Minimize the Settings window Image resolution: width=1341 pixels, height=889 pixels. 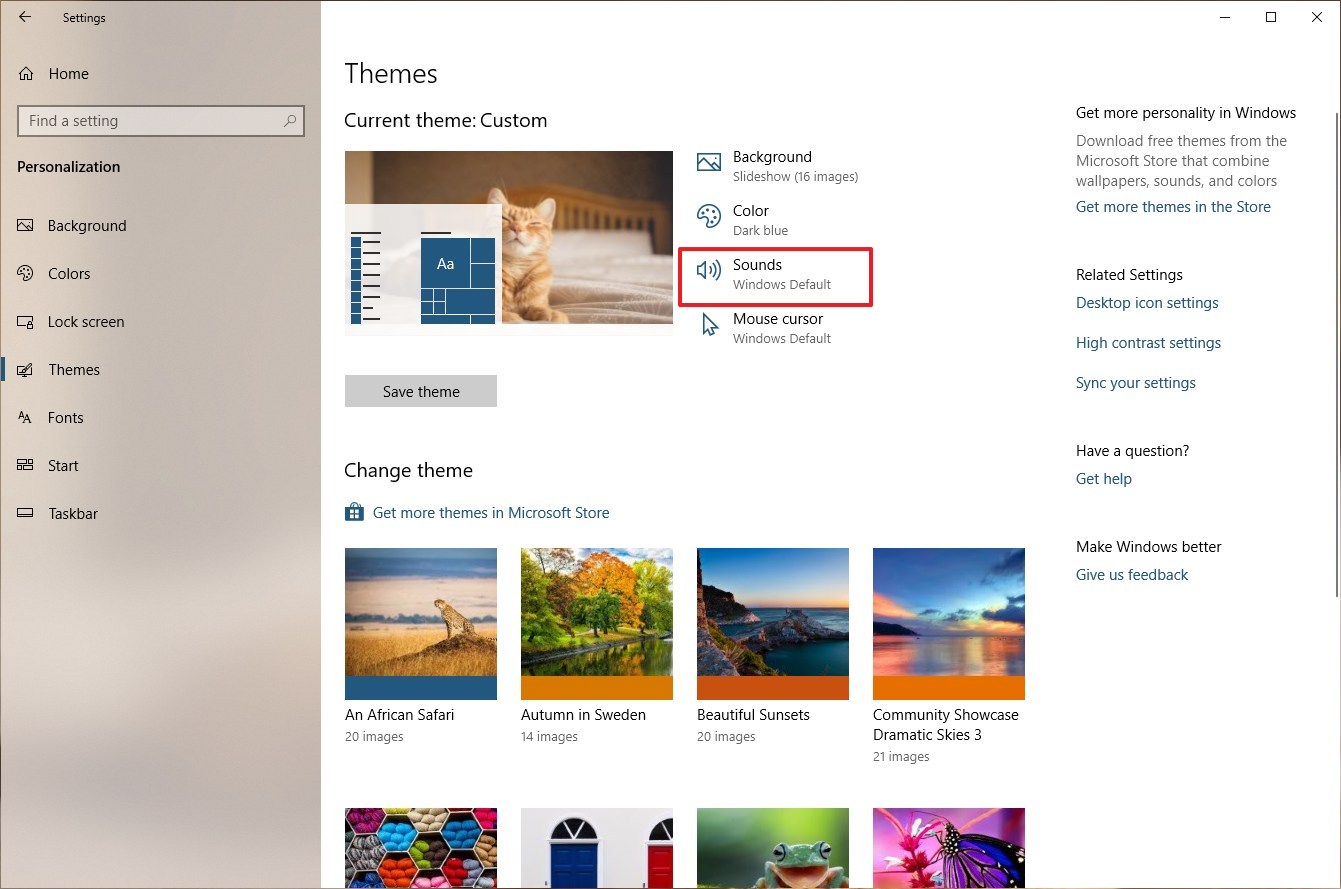tap(1225, 17)
